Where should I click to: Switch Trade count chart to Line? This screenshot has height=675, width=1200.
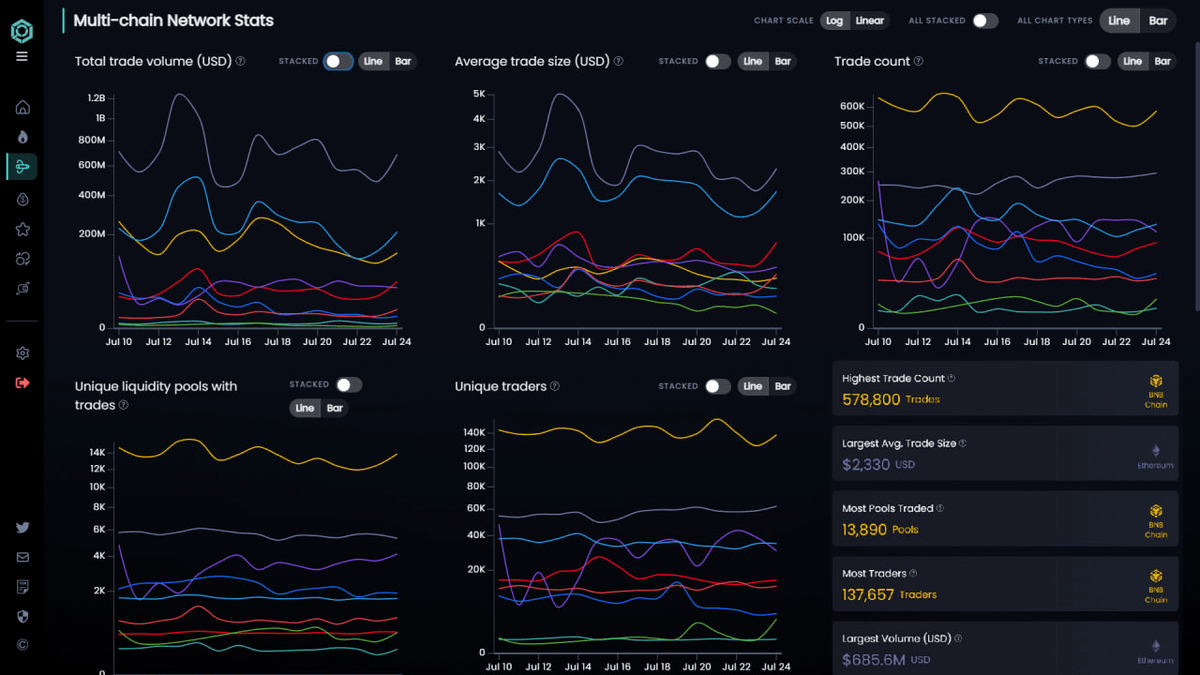point(1133,61)
